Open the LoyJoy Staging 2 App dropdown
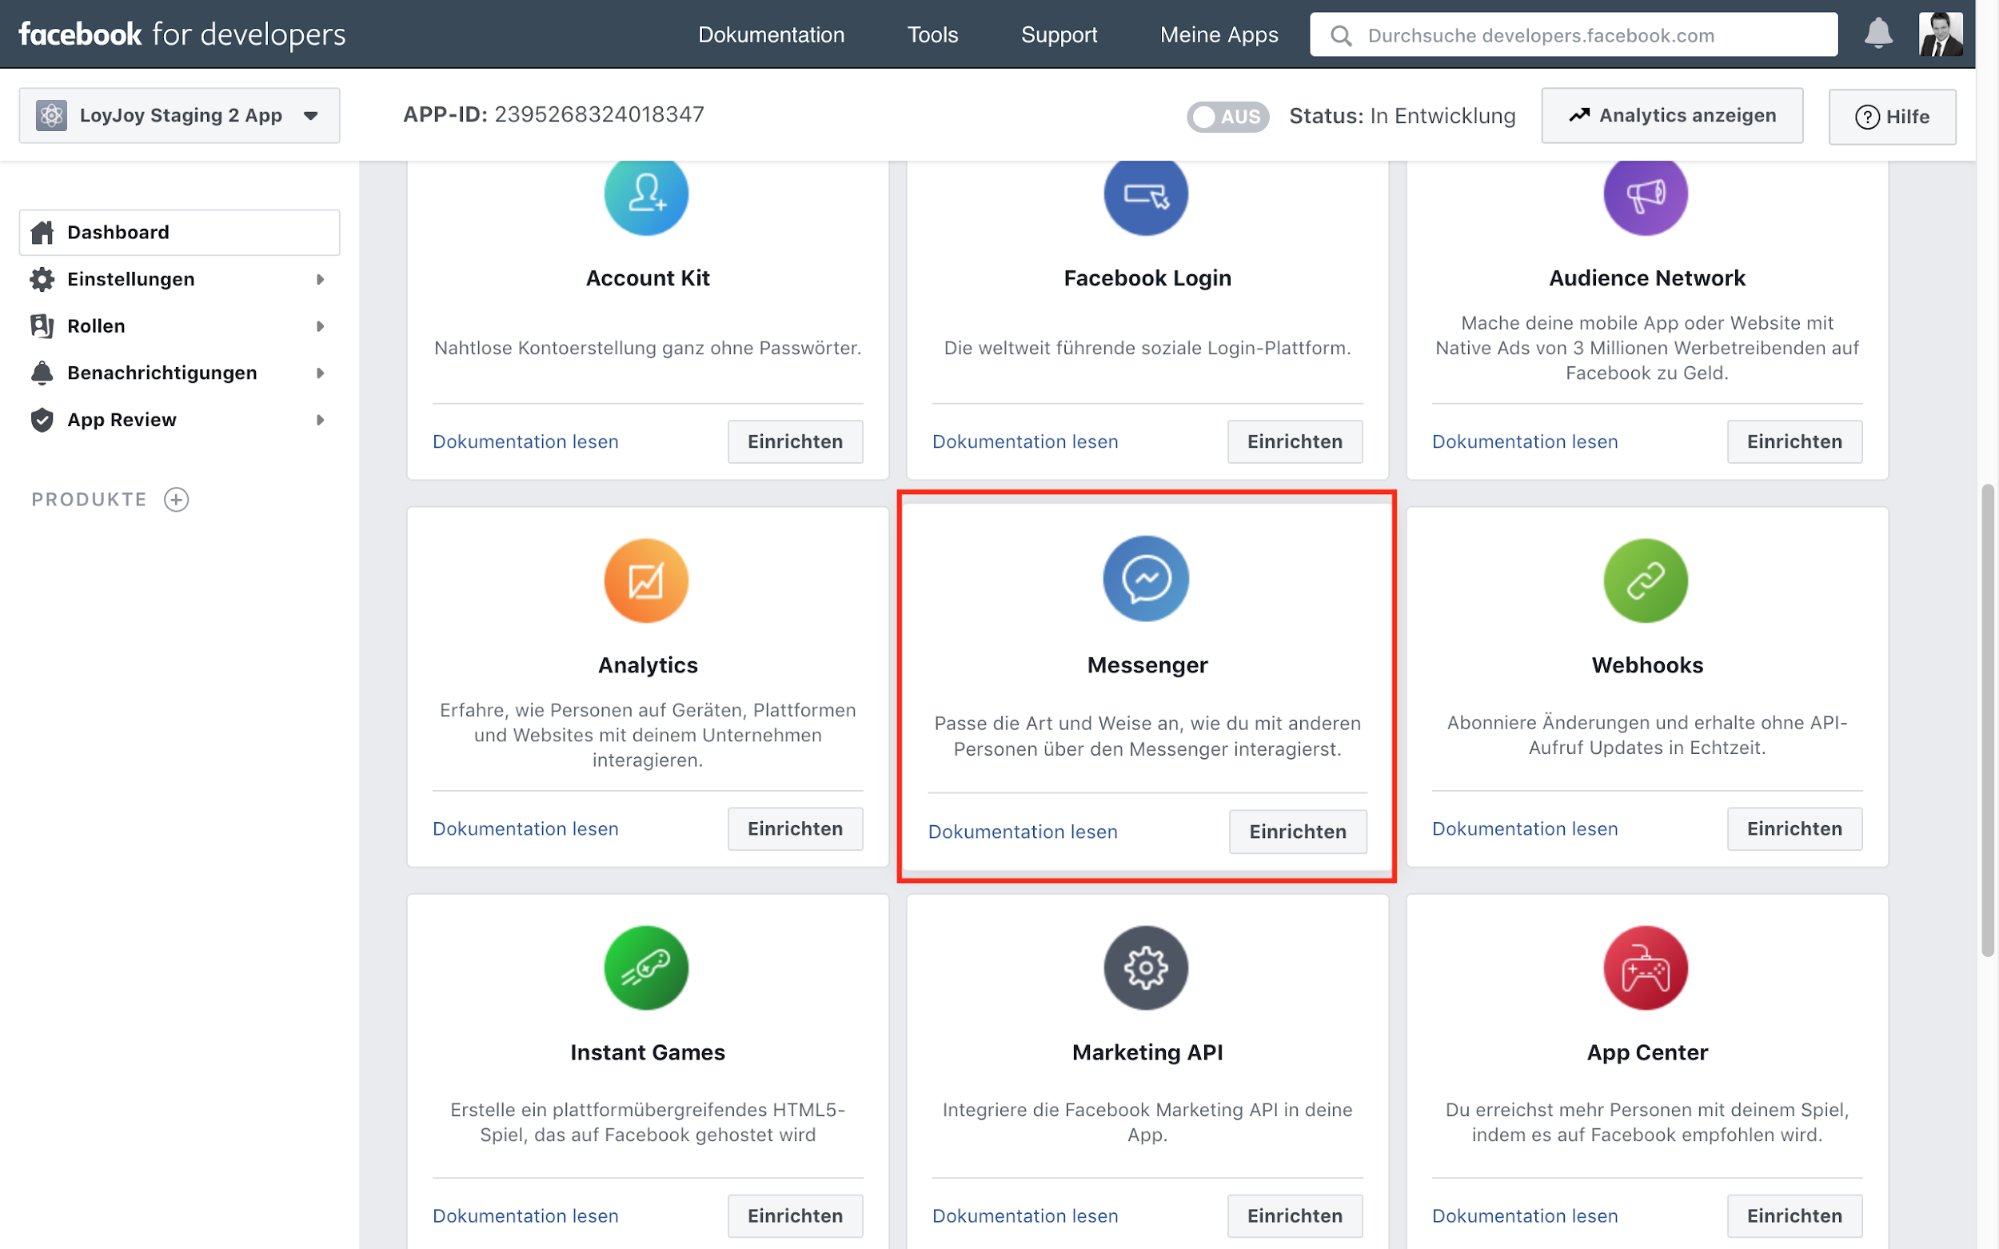1999x1249 pixels. click(x=179, y=115)
